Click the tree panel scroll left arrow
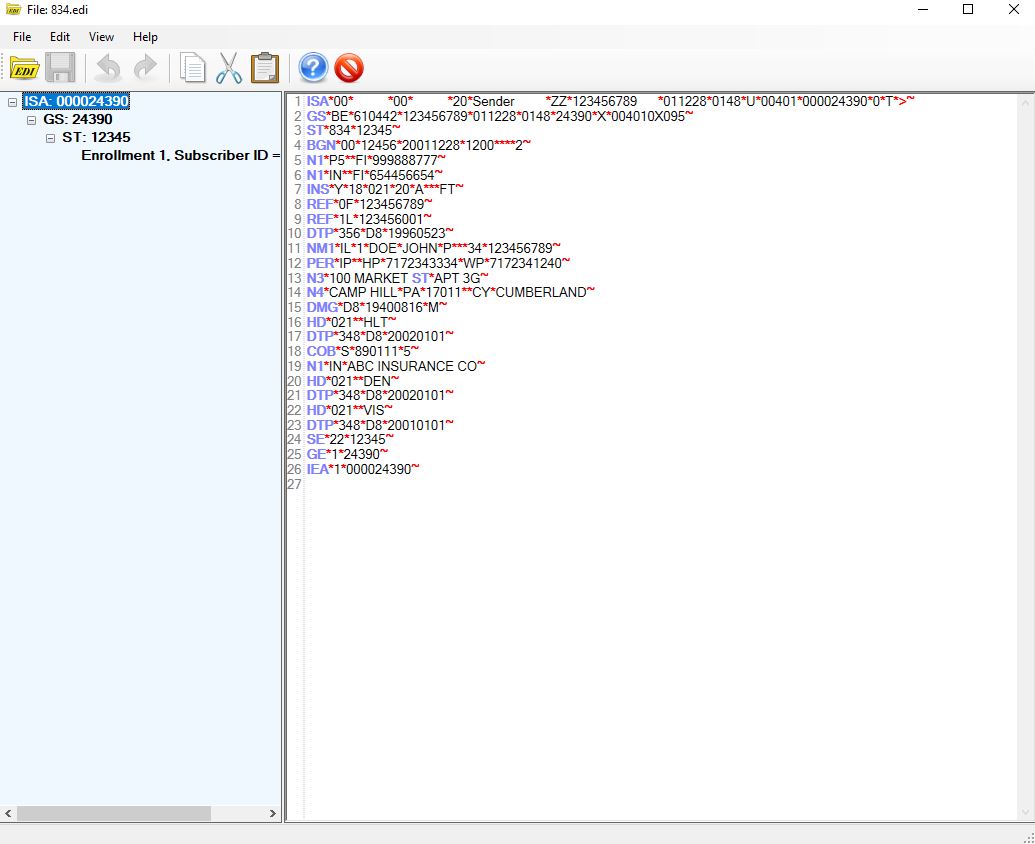Image resolution: width=1035 pixels, height=844 pixels. click(8, 814)
